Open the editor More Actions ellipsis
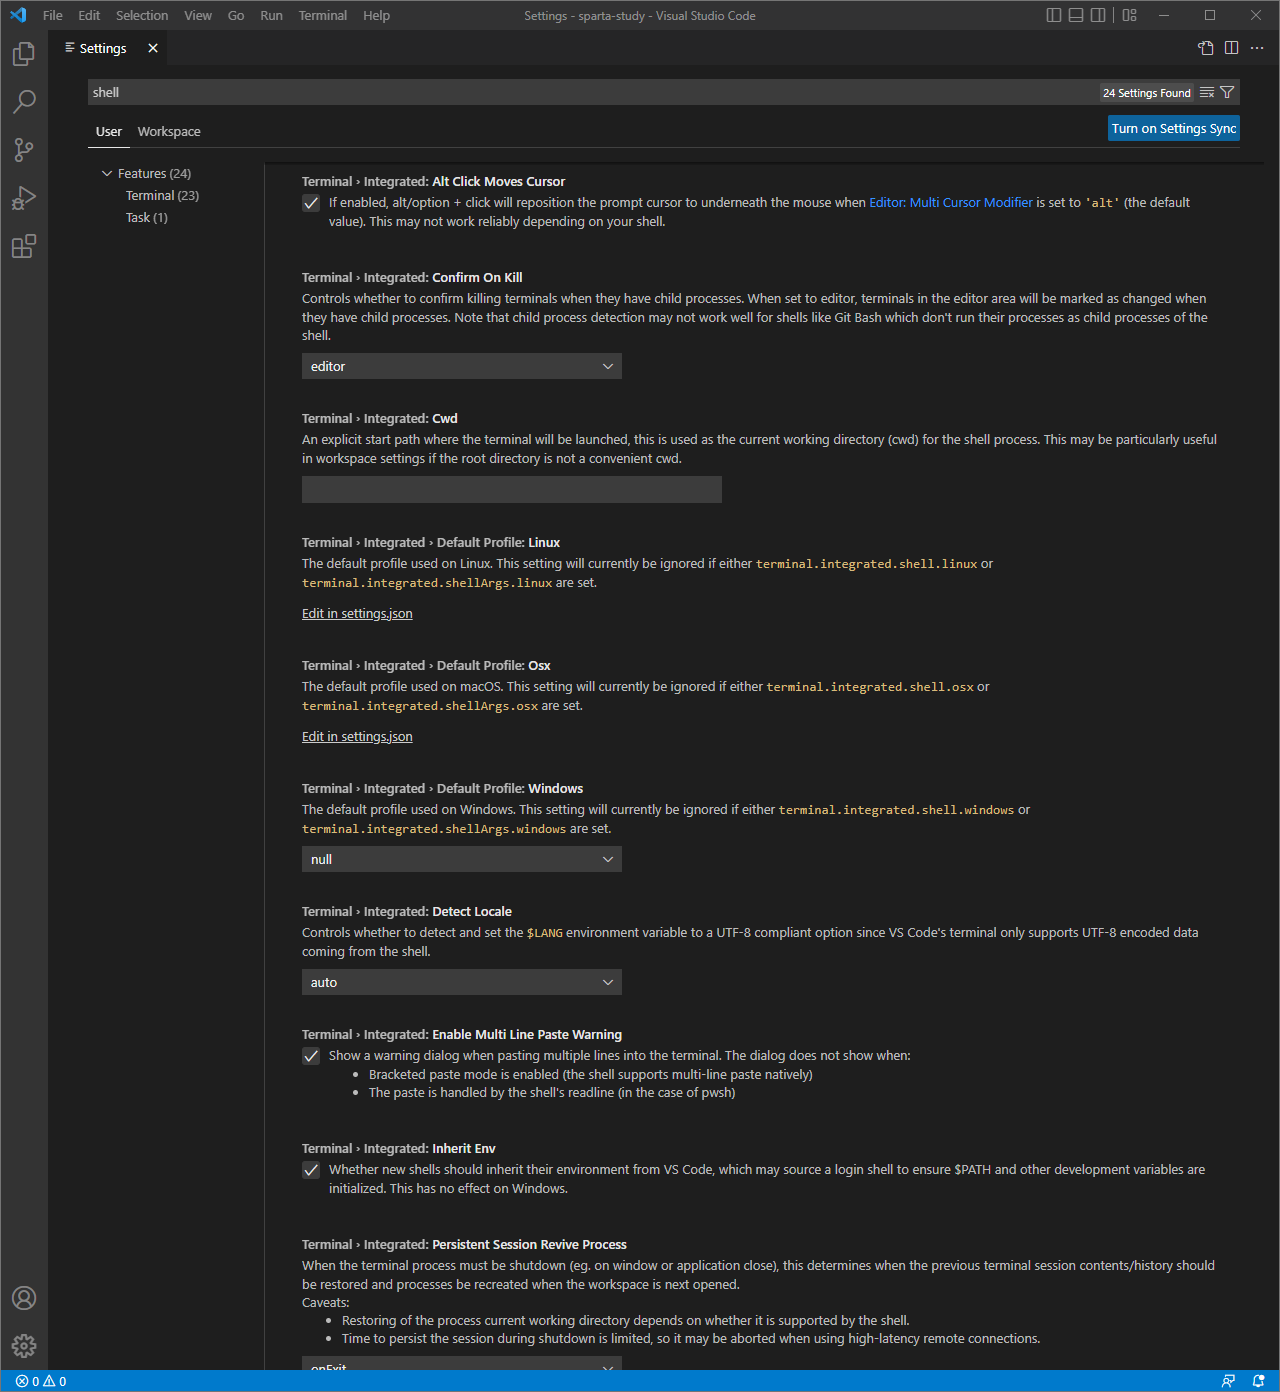The height and width of the screenshot is (1392, 1280). coord(1257,48)
